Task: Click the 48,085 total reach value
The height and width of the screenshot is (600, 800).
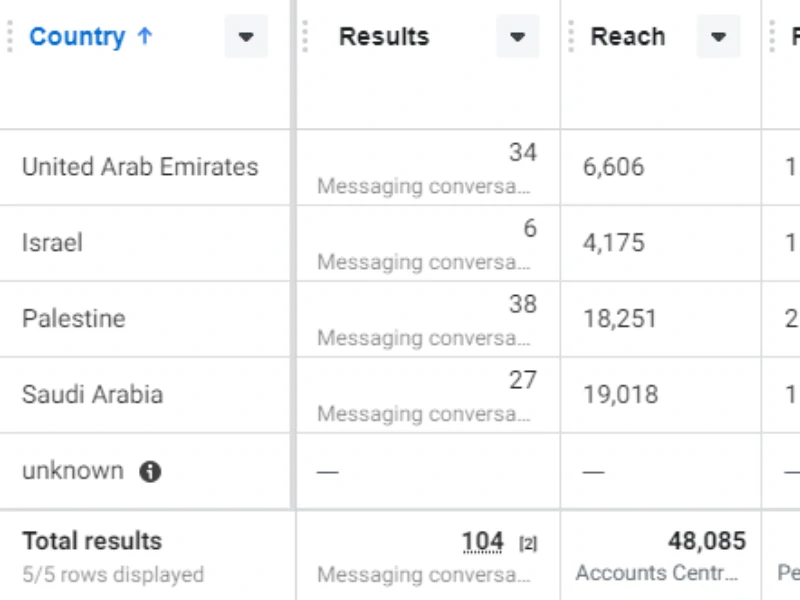Action: pyautogui.click(x=707, y=541)
